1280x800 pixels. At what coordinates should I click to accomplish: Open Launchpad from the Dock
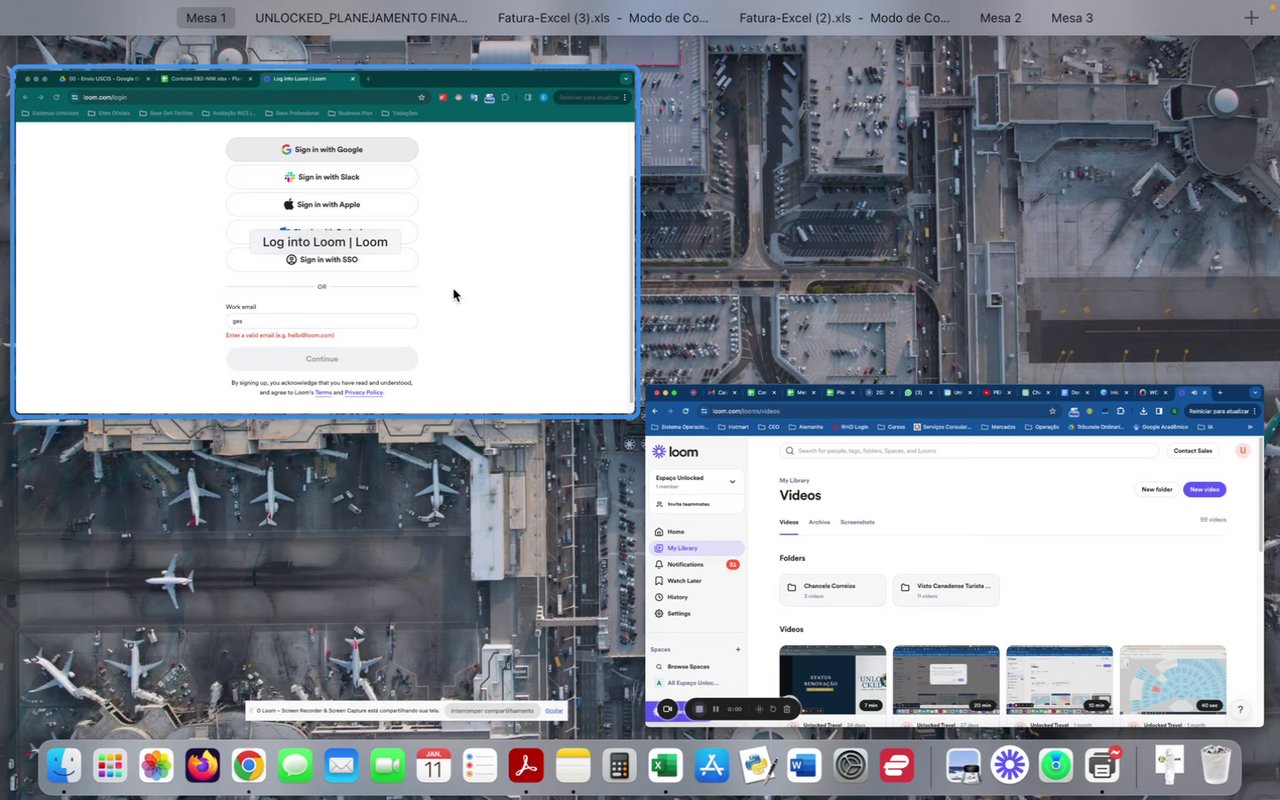click(x=110, y=766)
